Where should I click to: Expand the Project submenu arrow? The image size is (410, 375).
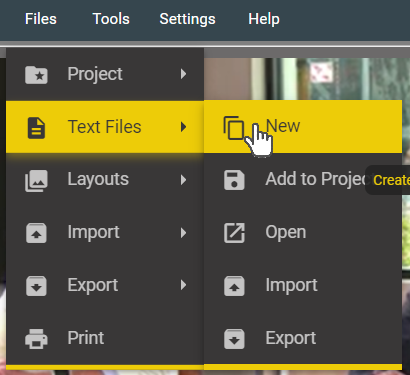click(x=183, y=74)
